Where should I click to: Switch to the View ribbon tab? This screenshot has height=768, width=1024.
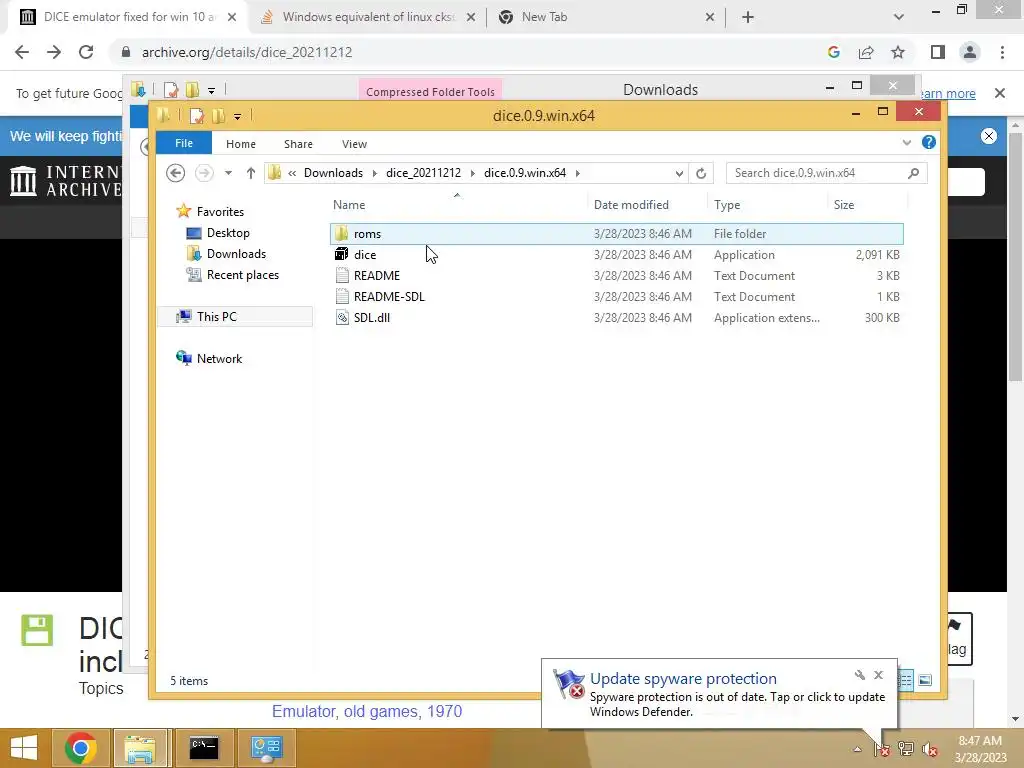(x=354, y=144)
